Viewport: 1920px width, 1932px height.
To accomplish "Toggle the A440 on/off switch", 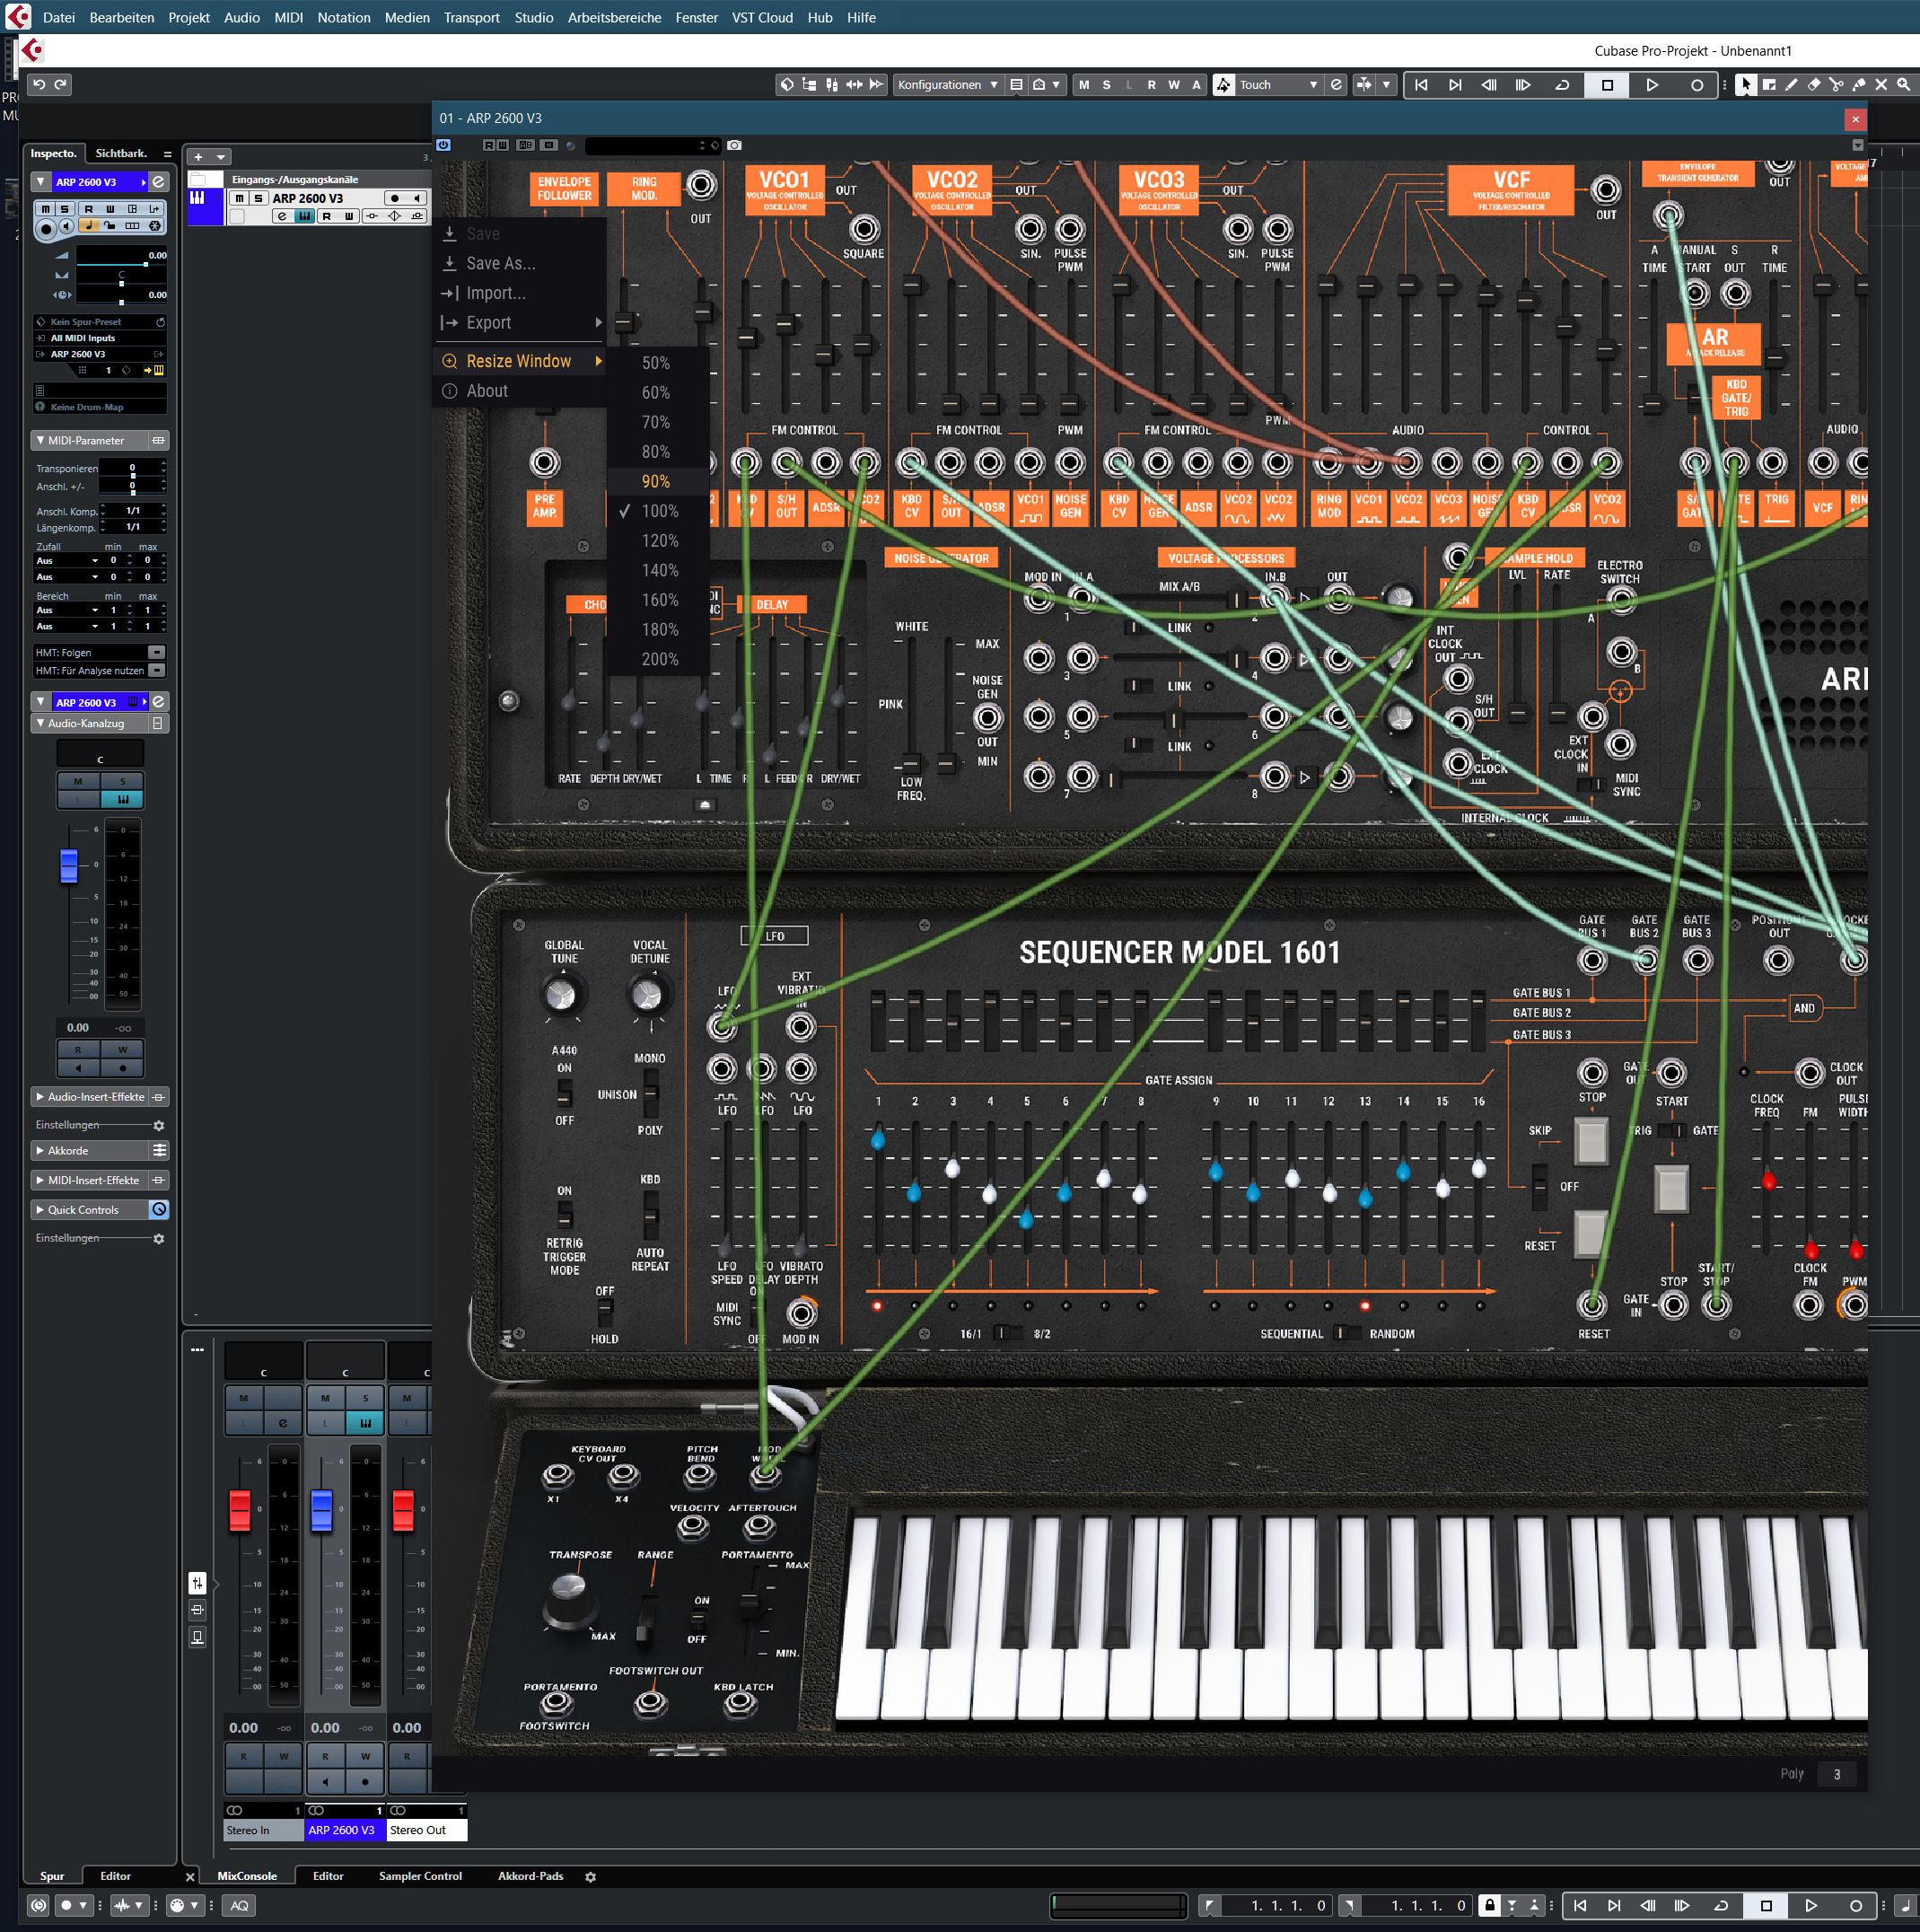I will [x=564, y=1093].
